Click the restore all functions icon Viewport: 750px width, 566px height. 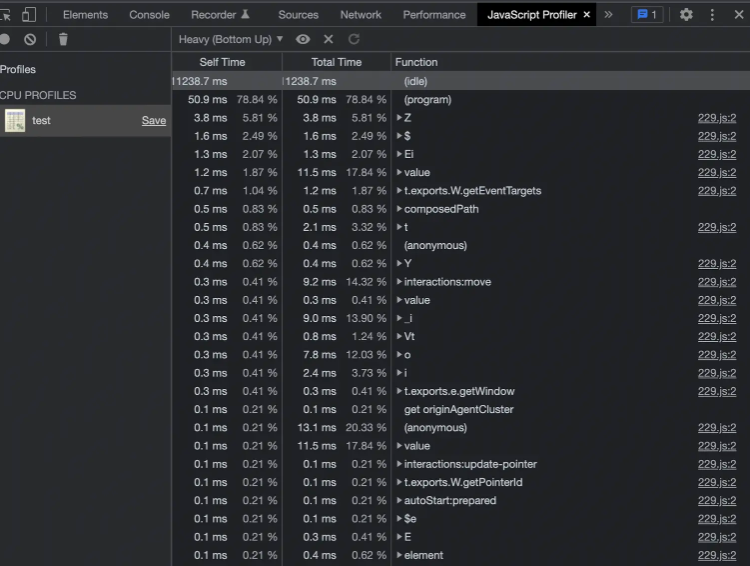[353, 39]
